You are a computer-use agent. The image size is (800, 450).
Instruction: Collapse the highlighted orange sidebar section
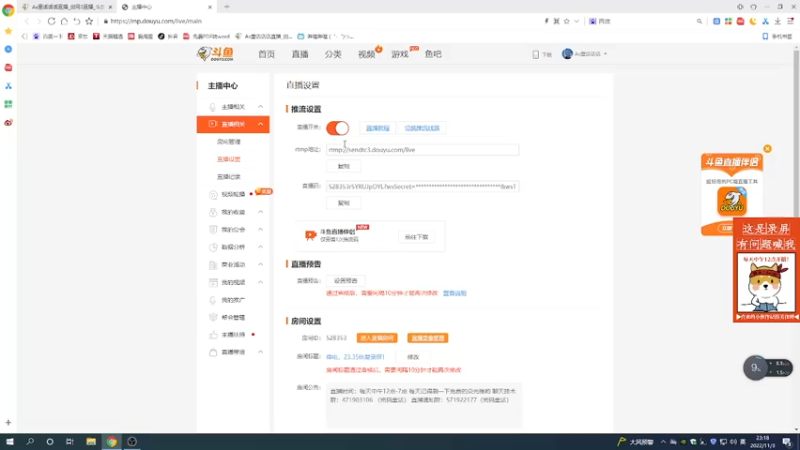233,124
